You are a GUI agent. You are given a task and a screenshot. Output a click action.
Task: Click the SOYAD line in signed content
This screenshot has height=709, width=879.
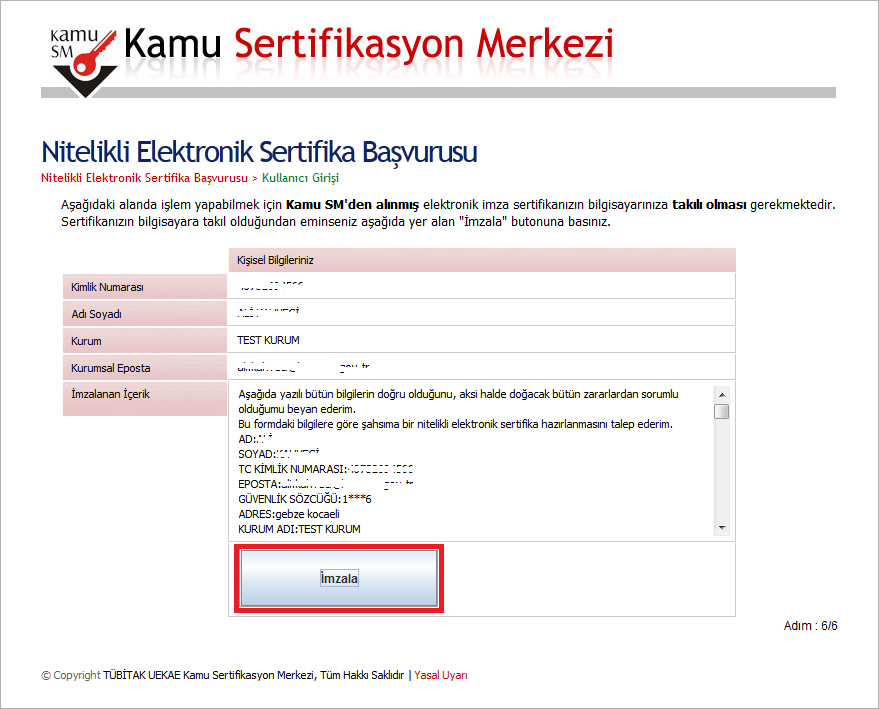(279, 454)
